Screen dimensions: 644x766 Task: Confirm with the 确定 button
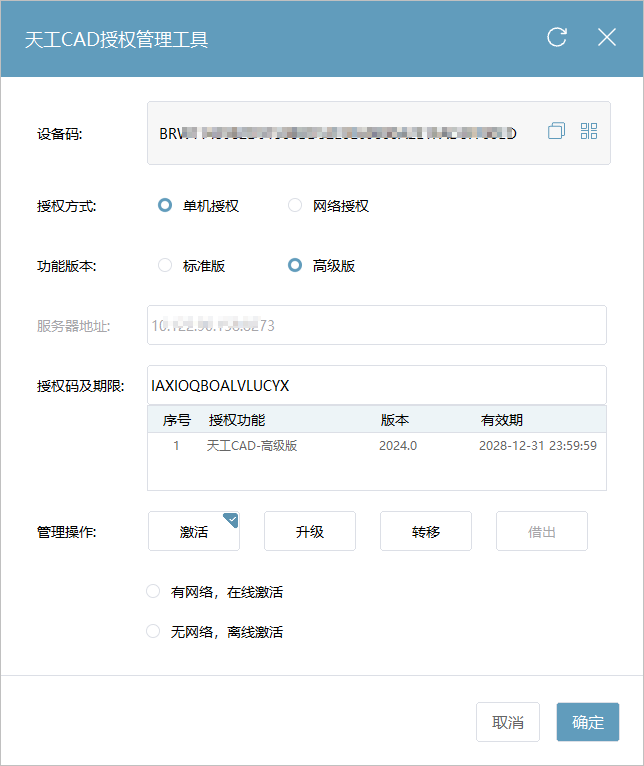coord(588,722)
